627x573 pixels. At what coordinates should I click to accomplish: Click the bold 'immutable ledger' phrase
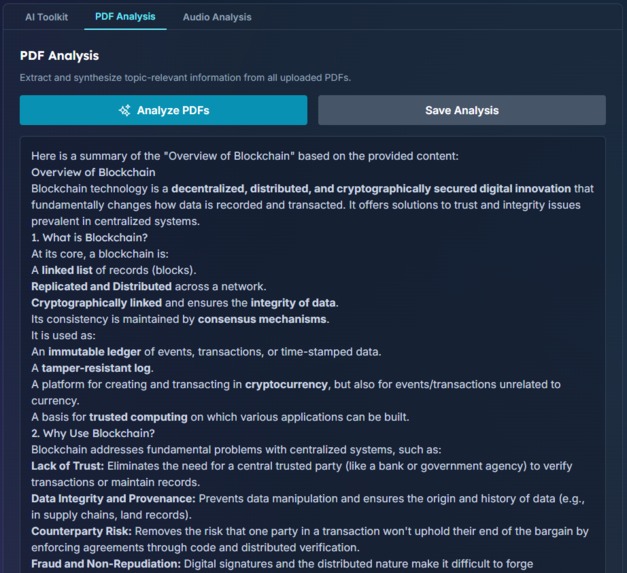(x=94, y=352)
